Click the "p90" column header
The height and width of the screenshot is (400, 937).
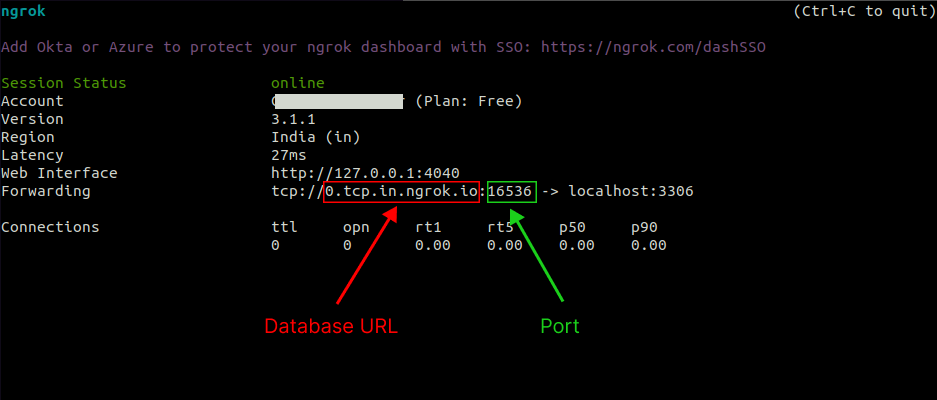644,228
